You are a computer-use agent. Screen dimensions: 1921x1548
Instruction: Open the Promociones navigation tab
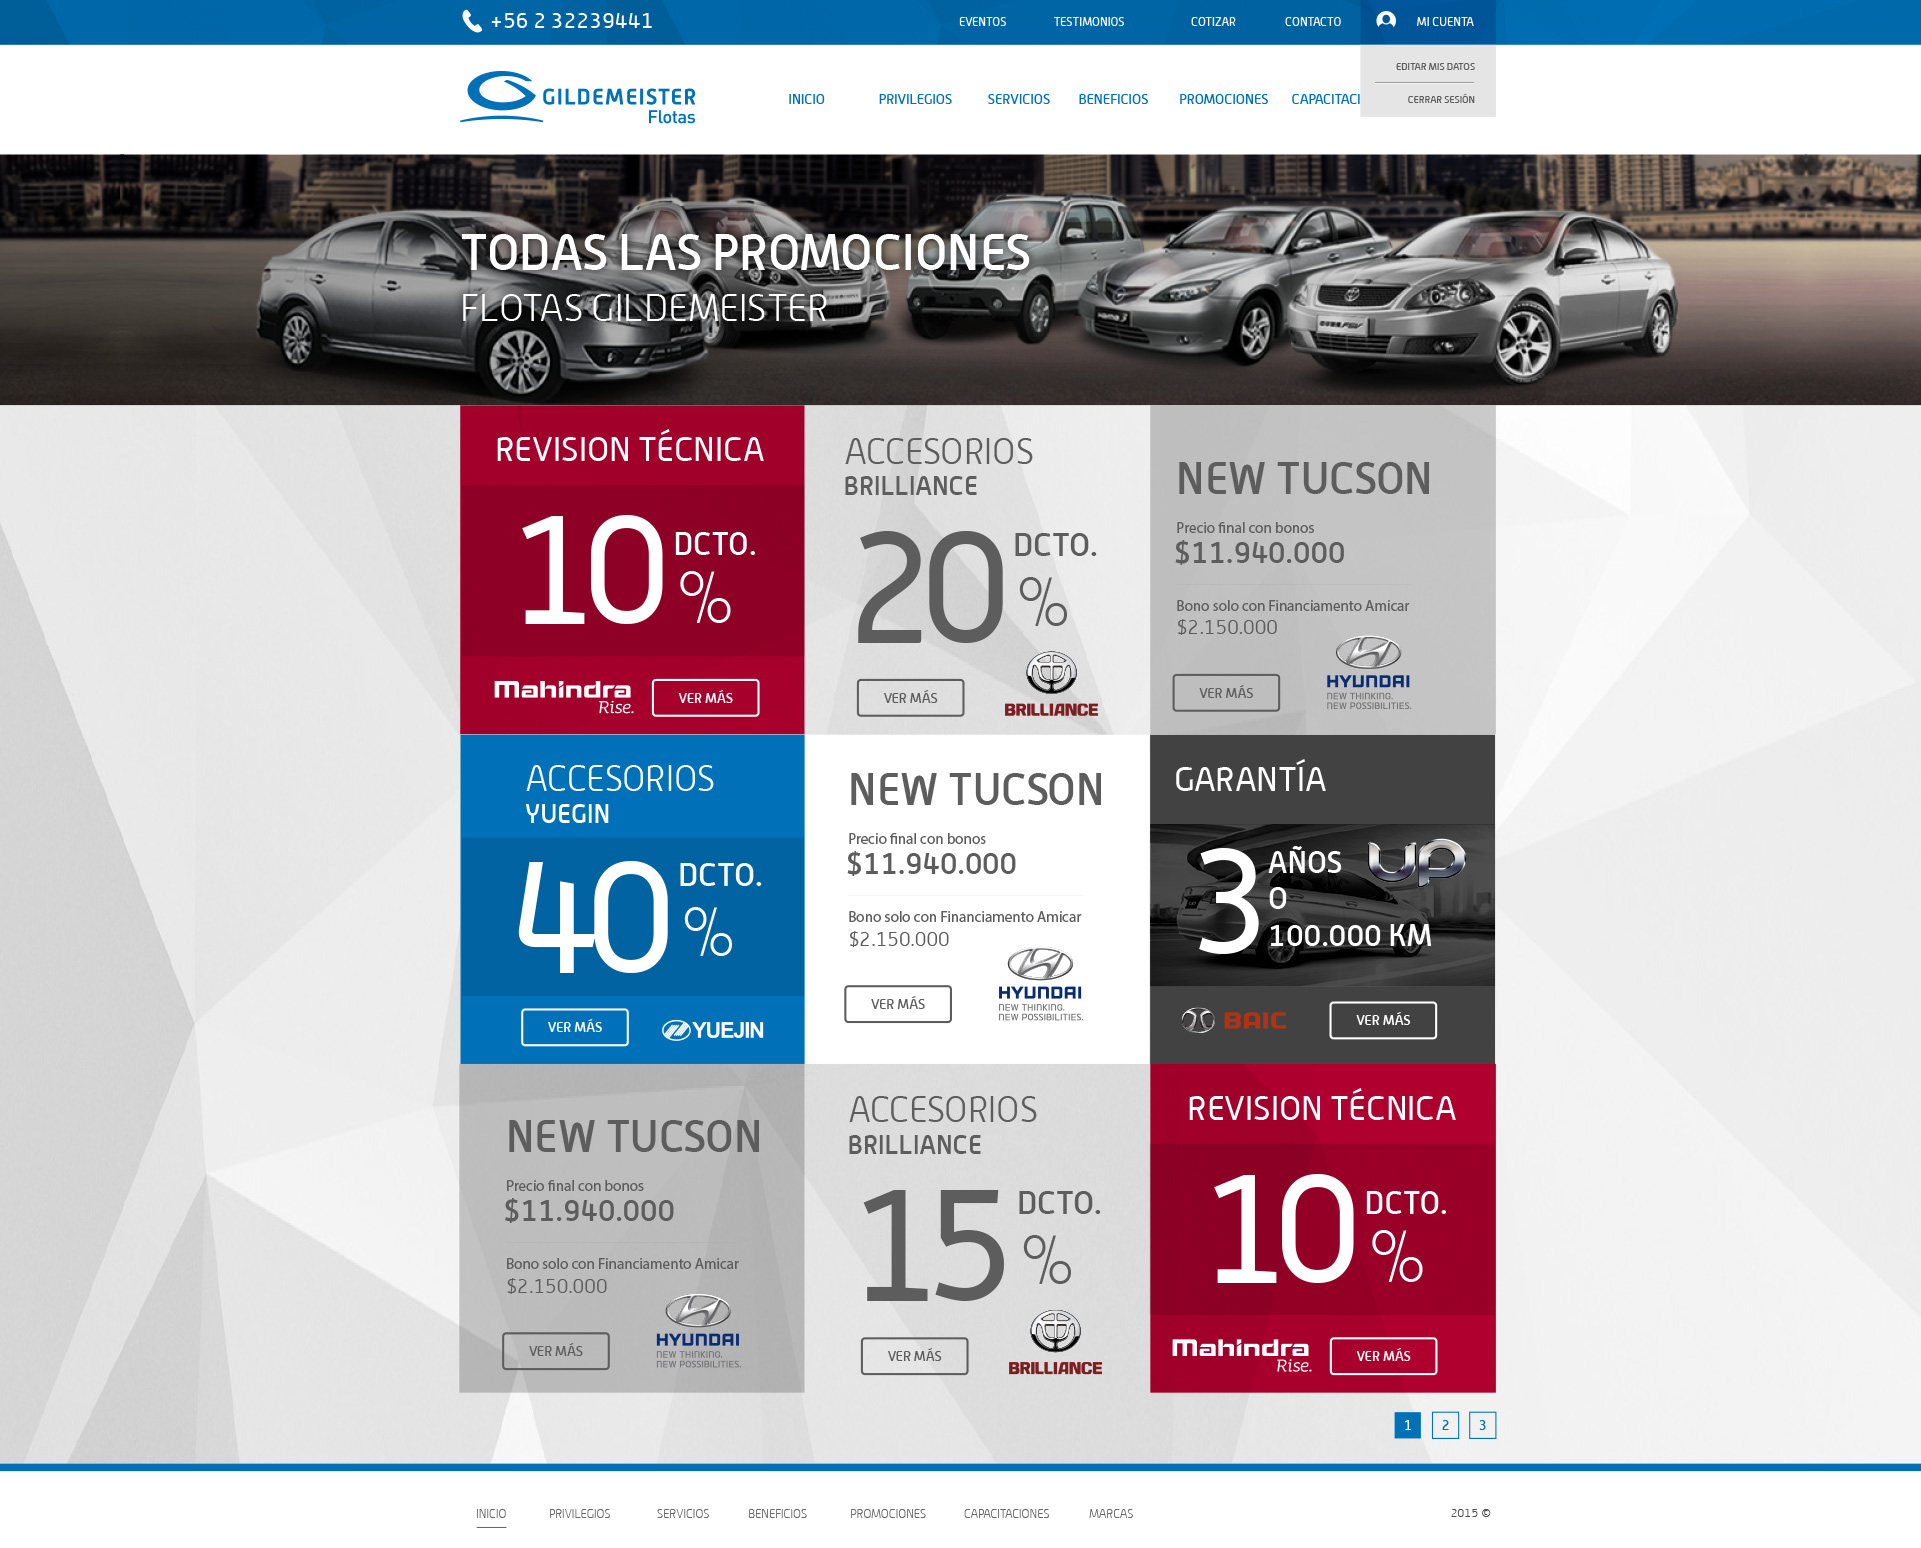click(1223, 99)
